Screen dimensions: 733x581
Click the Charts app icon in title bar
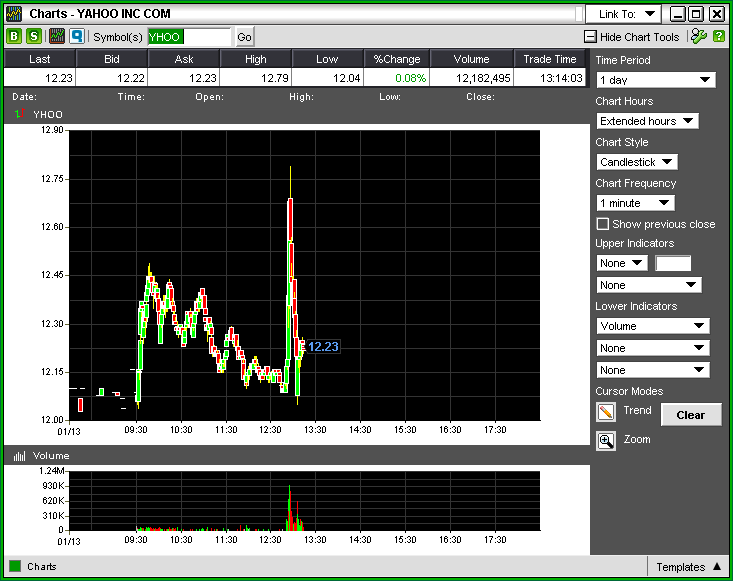click(x=14, y=14)
